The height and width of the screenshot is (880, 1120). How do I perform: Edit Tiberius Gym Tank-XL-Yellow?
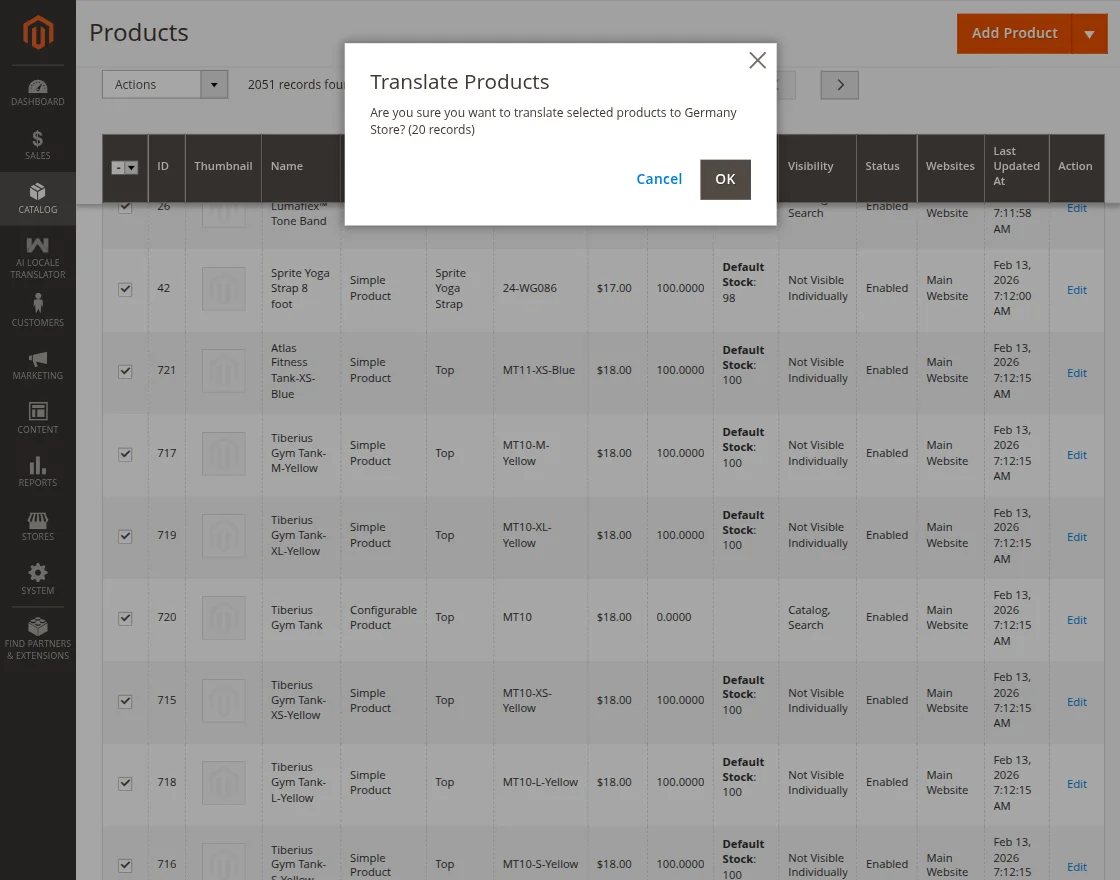pyautogui.click(x=1076, y=537)
